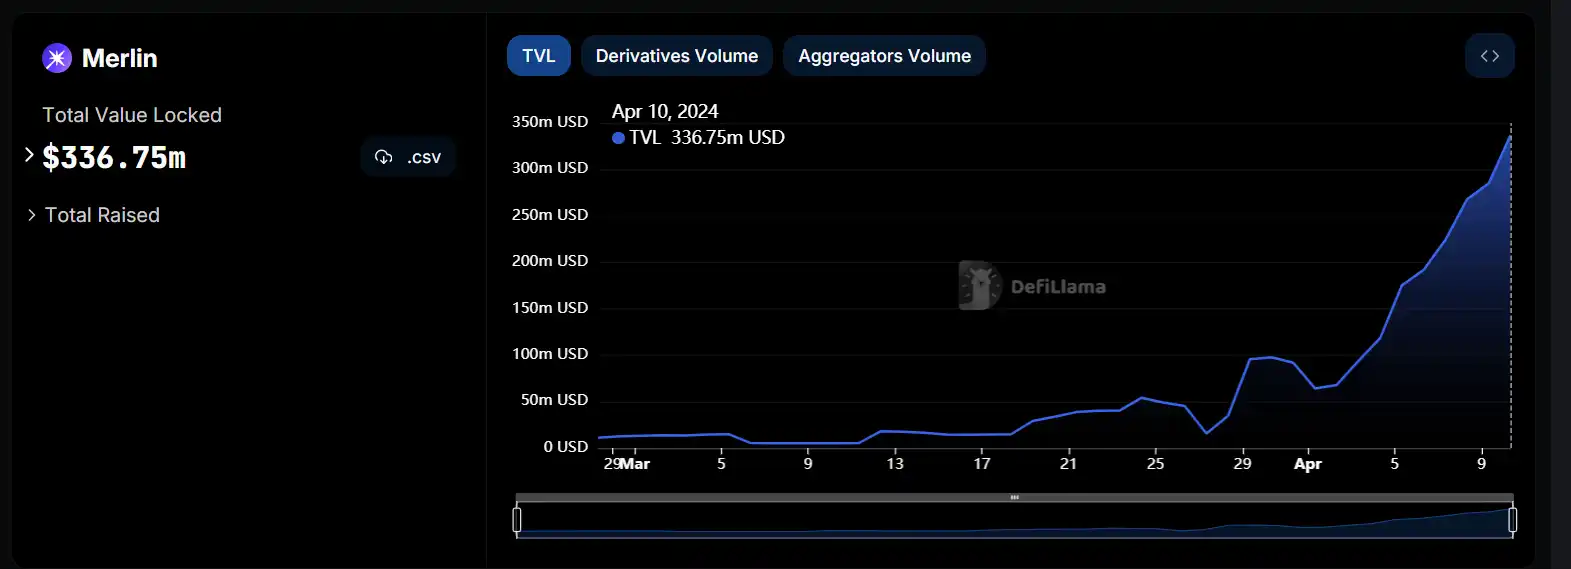Click the DefiLlama watermark logo in chart
This screenshot has height=569, width=1571.
[x=980, y=286]
